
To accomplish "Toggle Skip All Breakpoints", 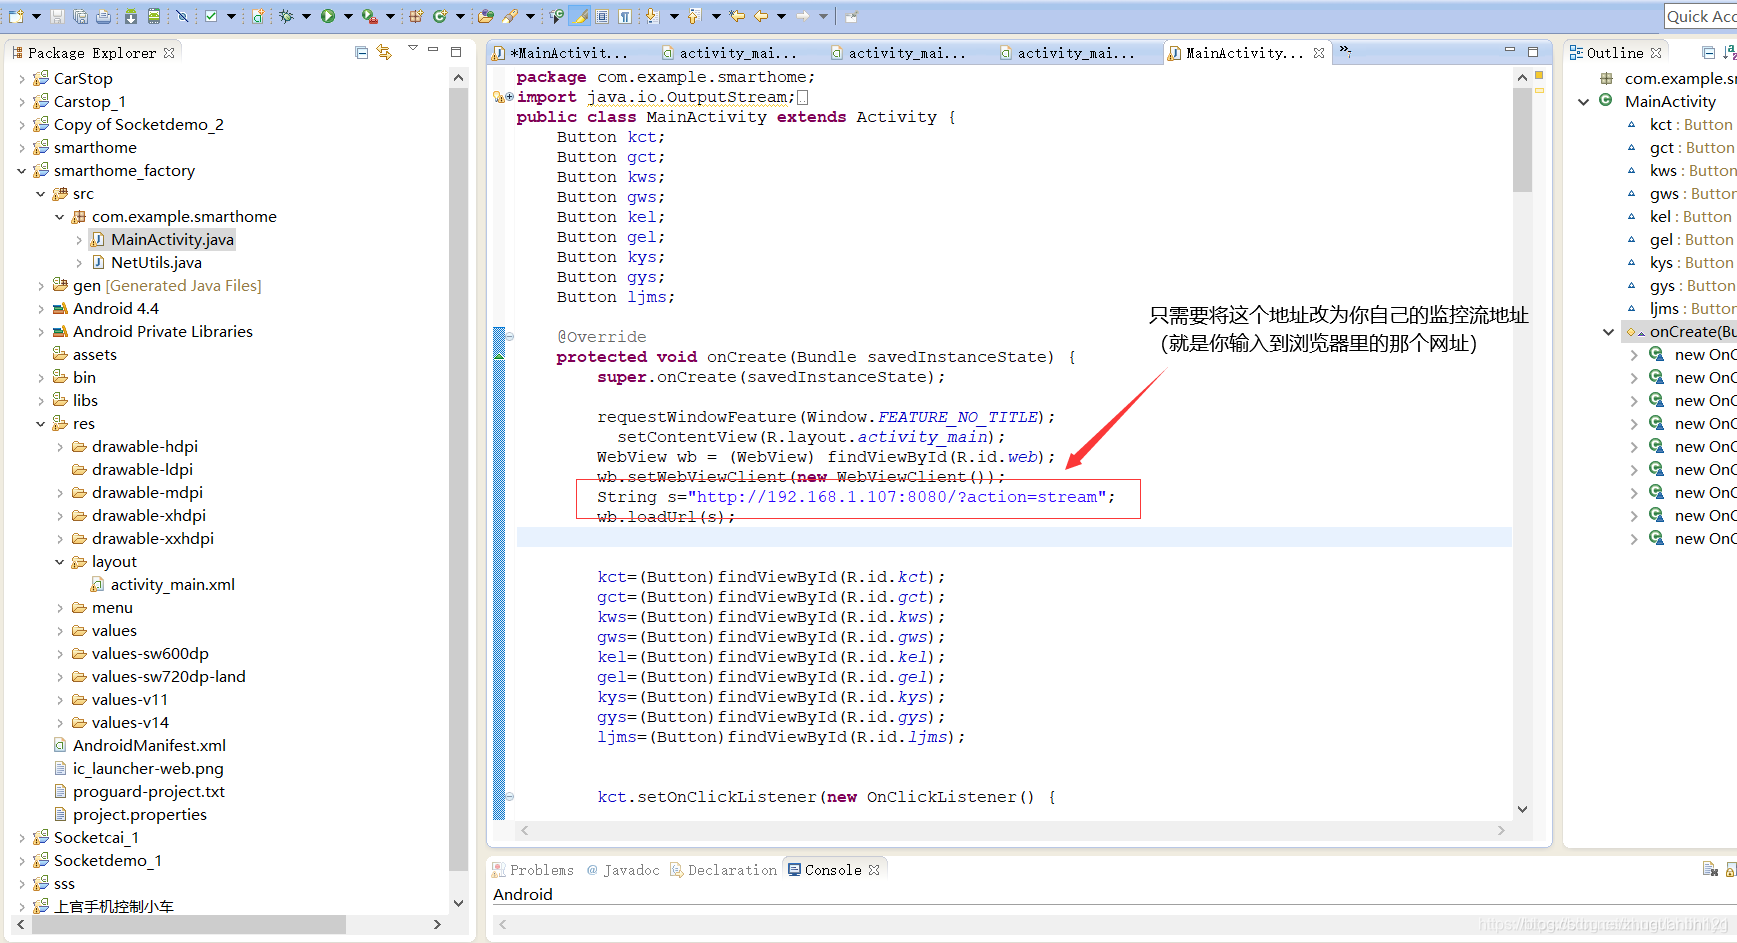I will tap(182, 16).
